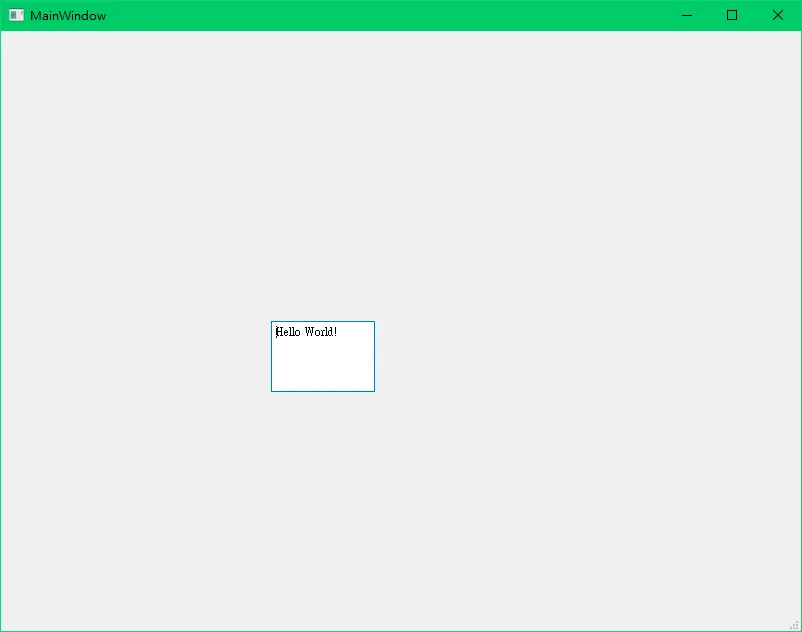802x632 pixels.
Task: Click the empty gray area below text box
Action: 322,500
